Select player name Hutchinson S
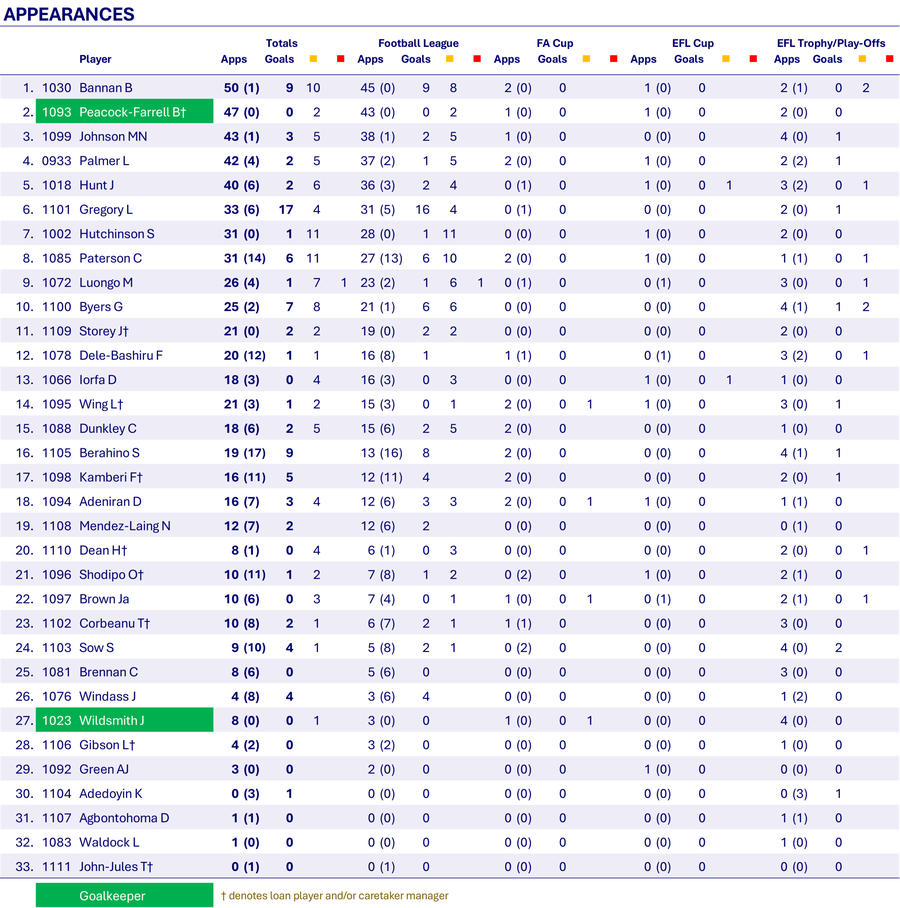Image resolution: width=900 pixels, height=908 pixels. (117, 234)
